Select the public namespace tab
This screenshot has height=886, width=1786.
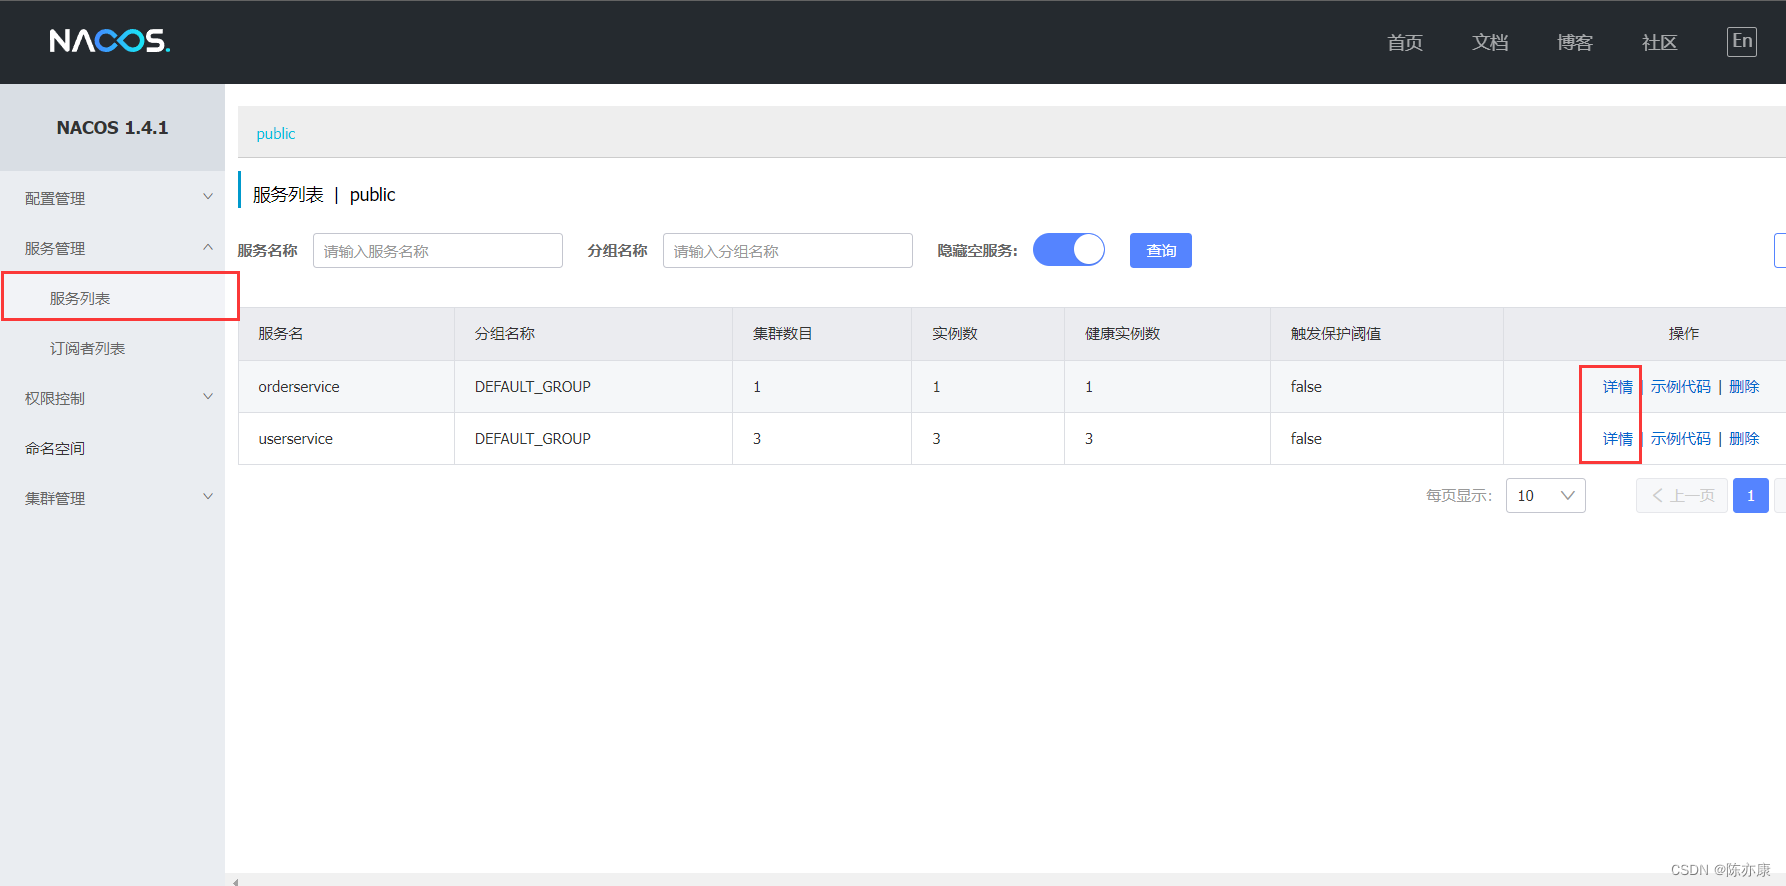276,134
